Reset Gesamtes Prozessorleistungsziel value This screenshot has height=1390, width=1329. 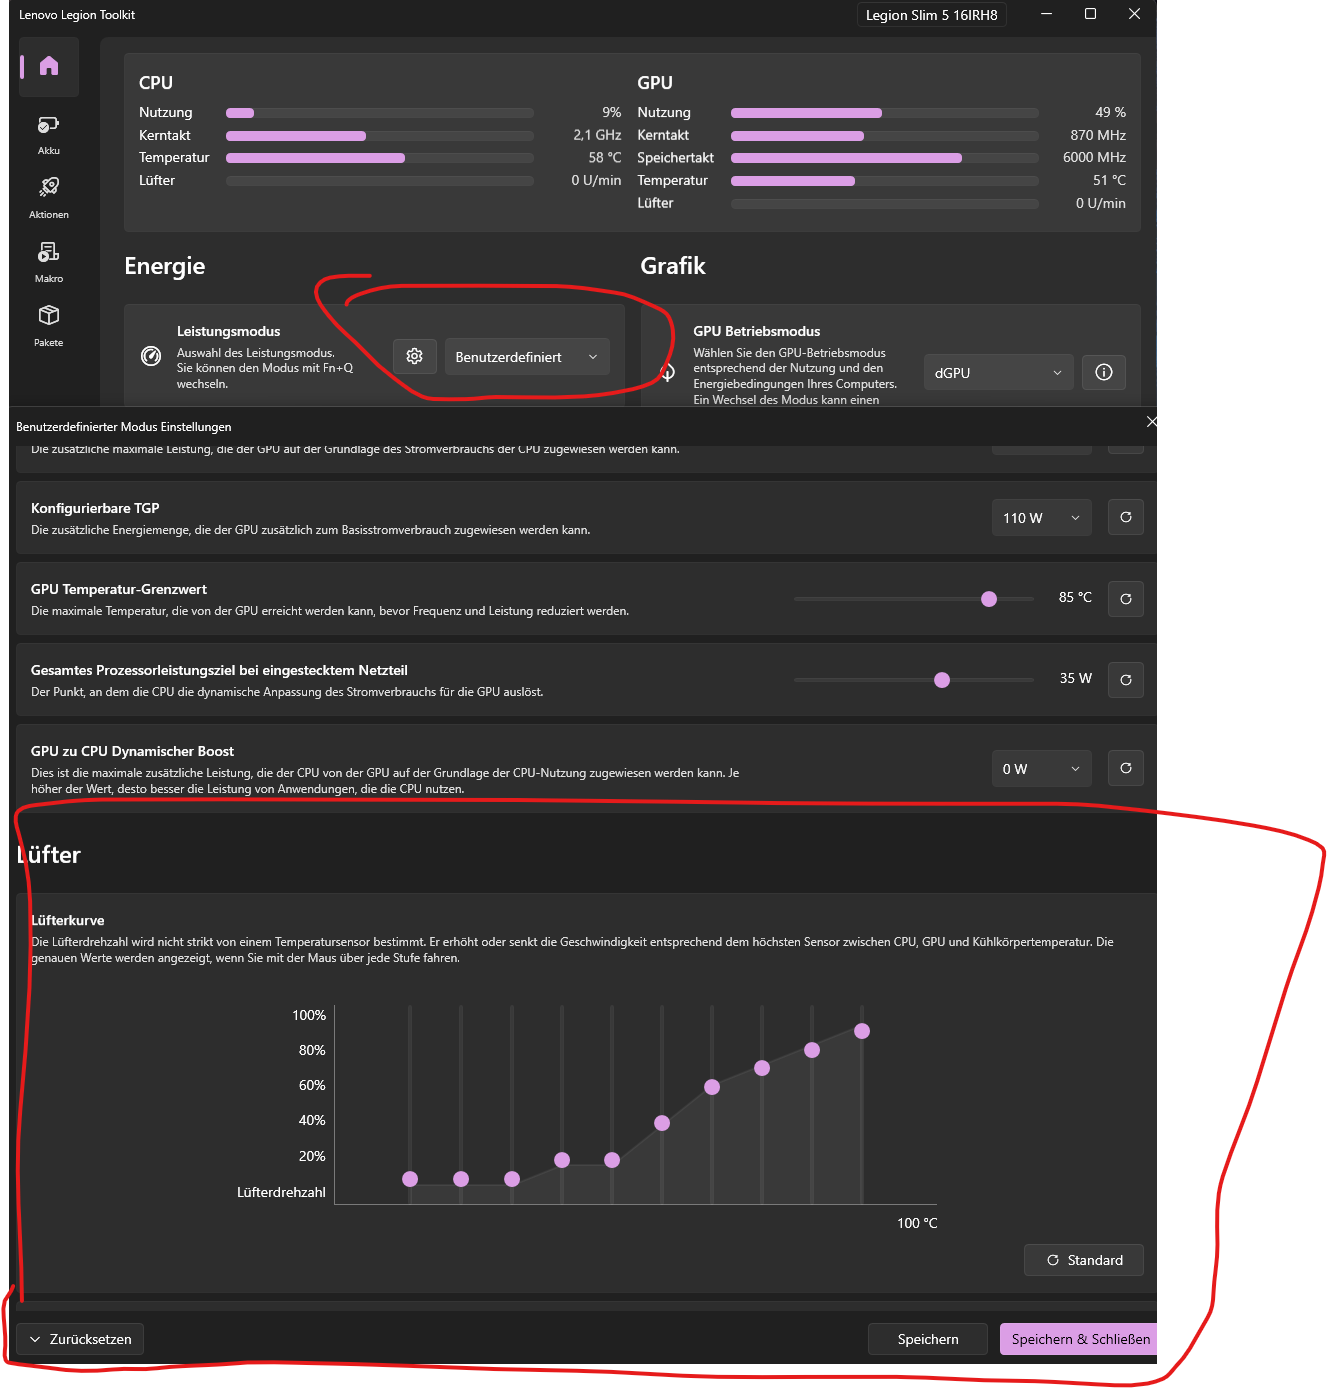[1126, 679]
